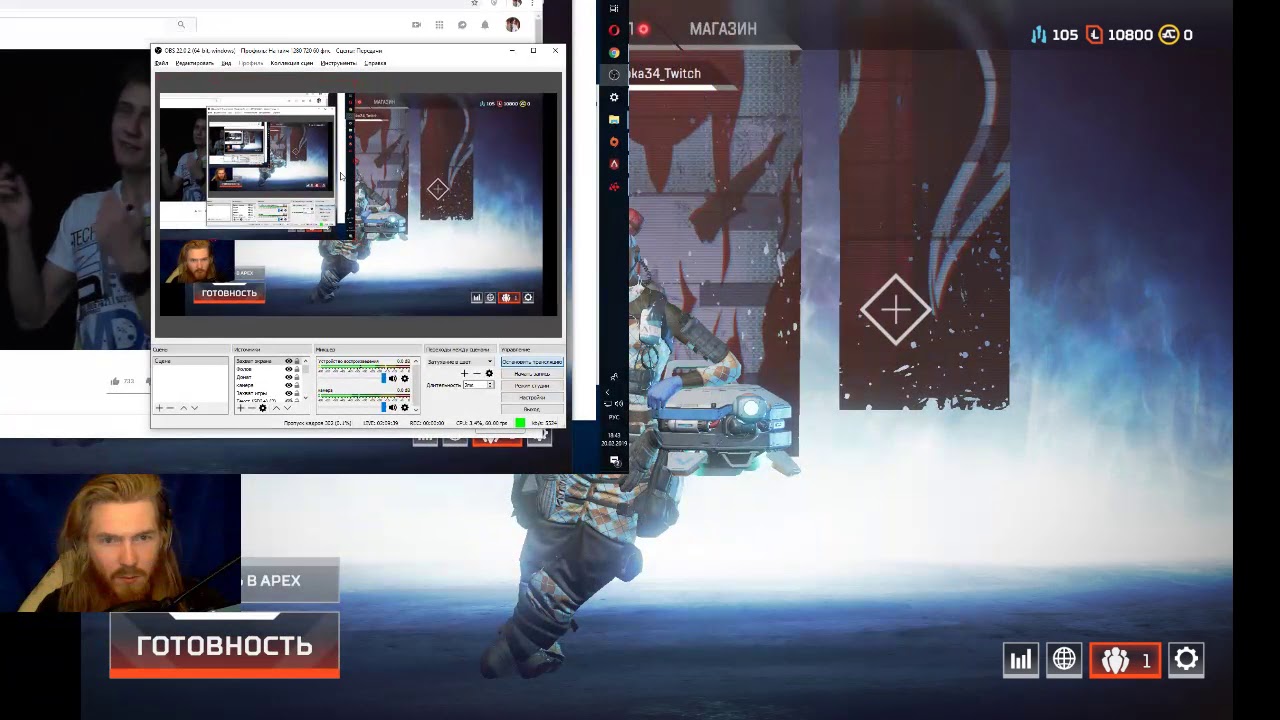Screen dimensions: 1280x720
Task: Move the selected source down
Action: [x=288, y=408]
